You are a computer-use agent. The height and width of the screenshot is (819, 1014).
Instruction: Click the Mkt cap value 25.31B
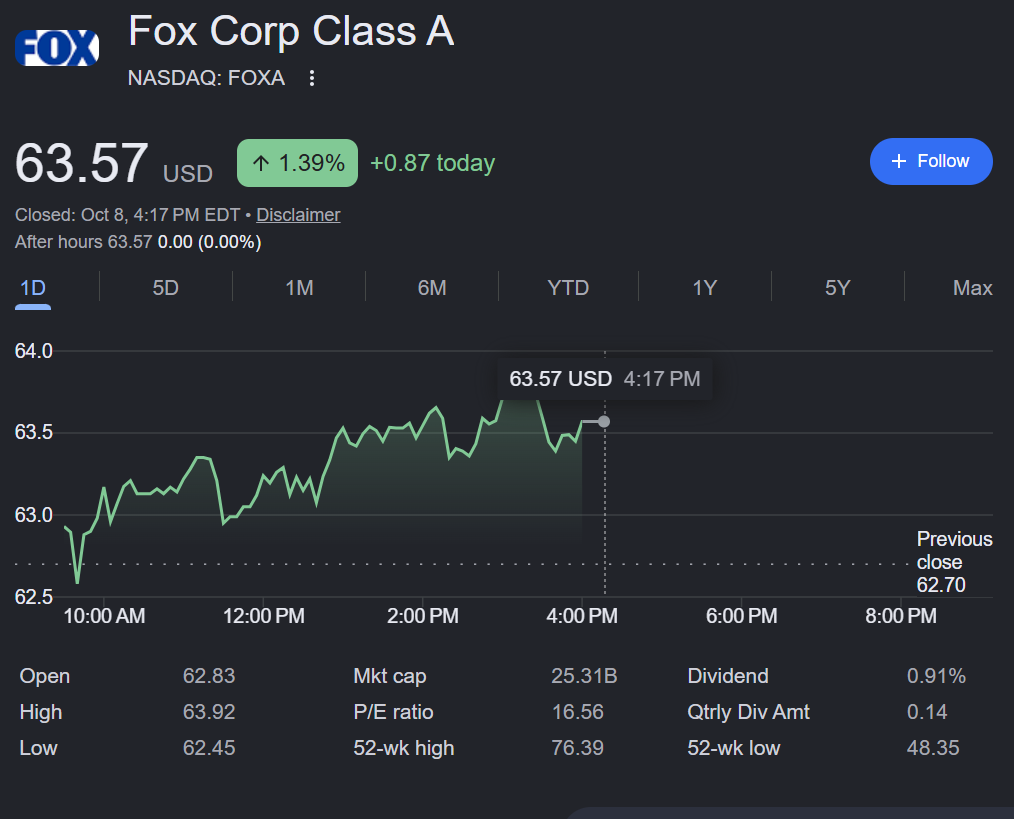(x=584, y=676)
